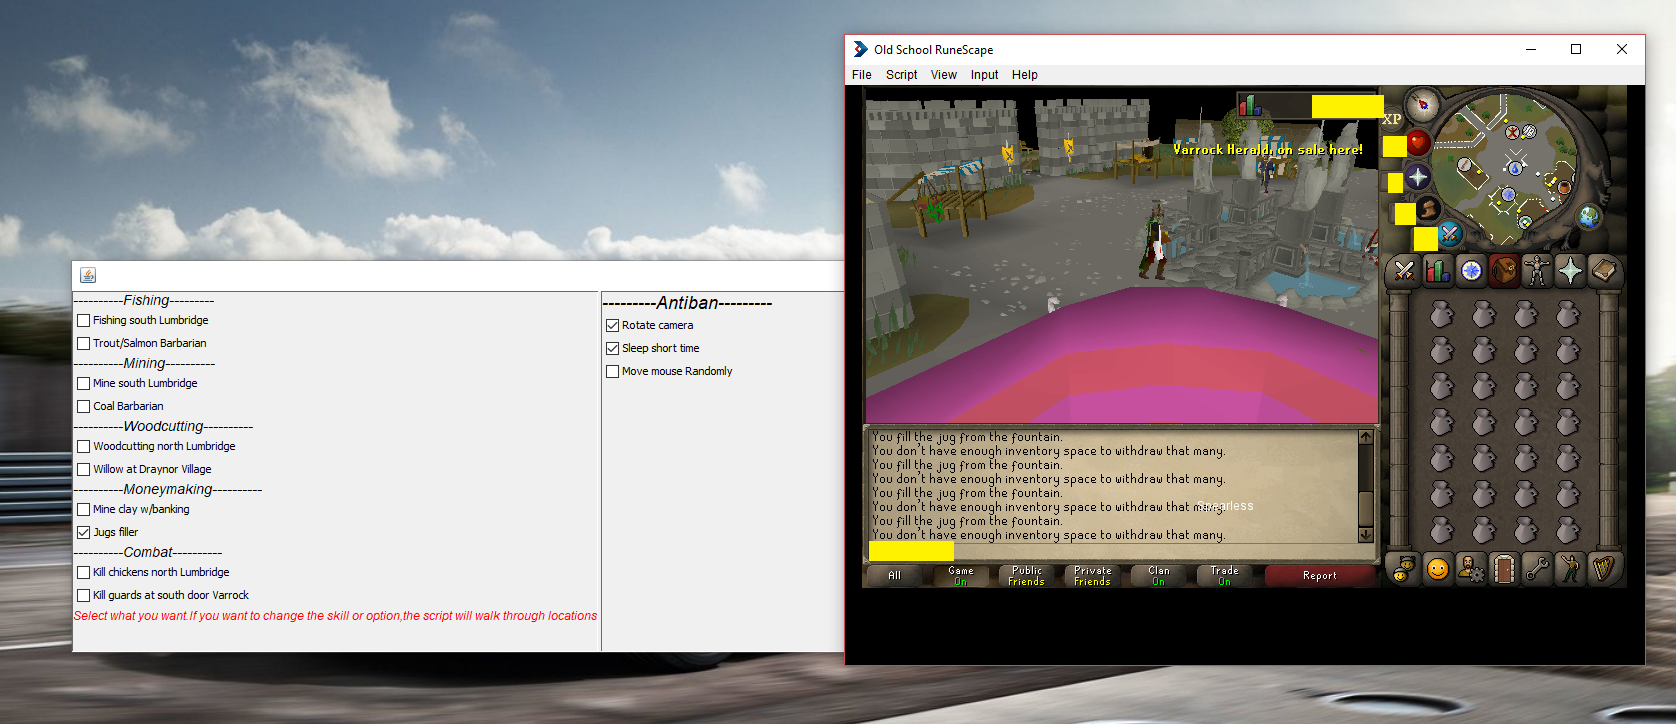Click the chatbox scroll up arrow
The height and width of the screenshot is (724, 1676).
[x=1366, y=437]
